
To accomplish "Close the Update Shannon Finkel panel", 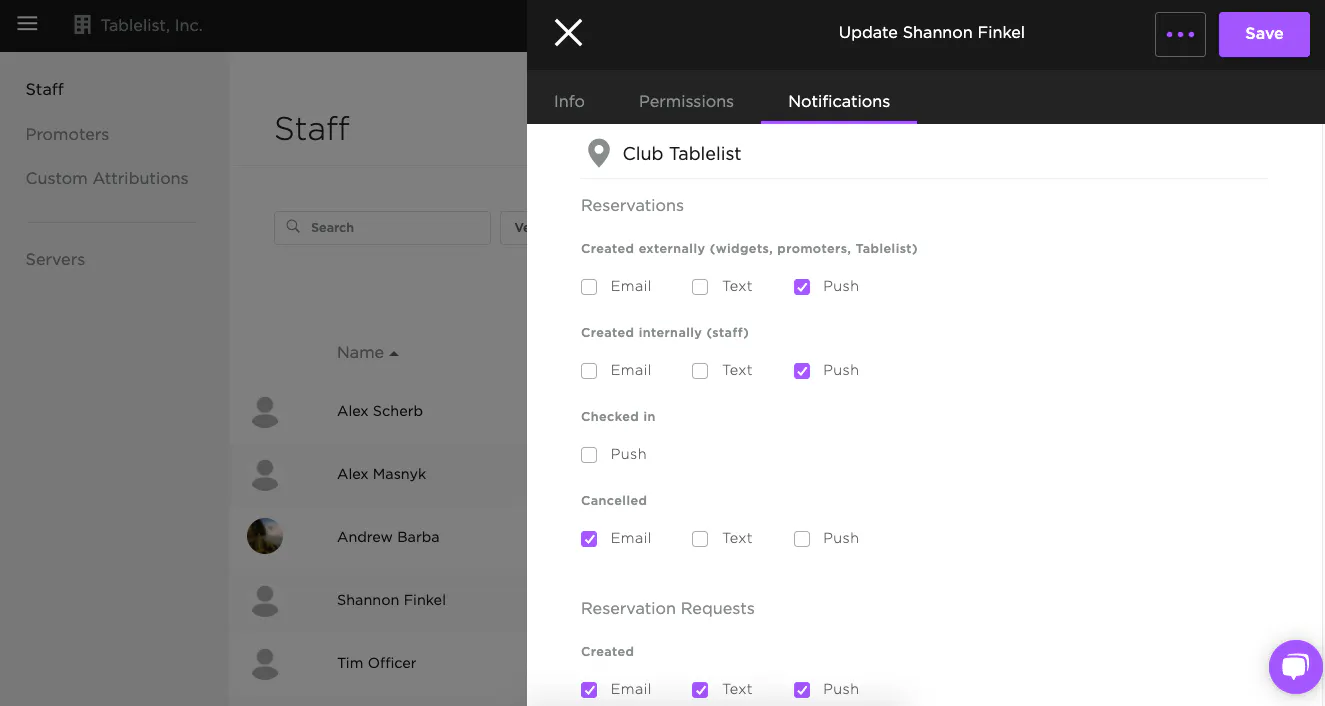I will coord(568,33).
